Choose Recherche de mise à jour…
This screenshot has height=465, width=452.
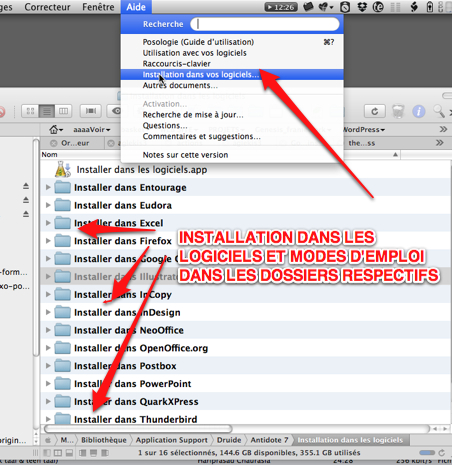(232, 115)
